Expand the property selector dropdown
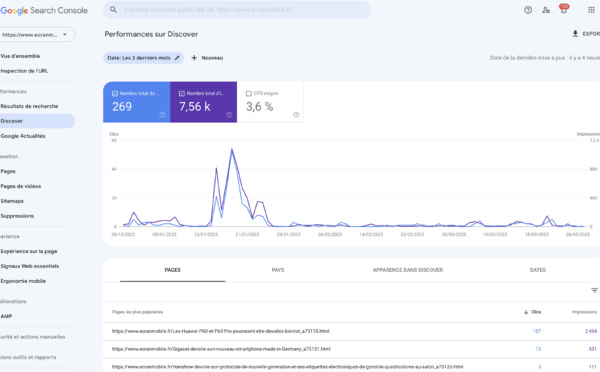Viewport: 600px width, 372px height. [38, 34]
